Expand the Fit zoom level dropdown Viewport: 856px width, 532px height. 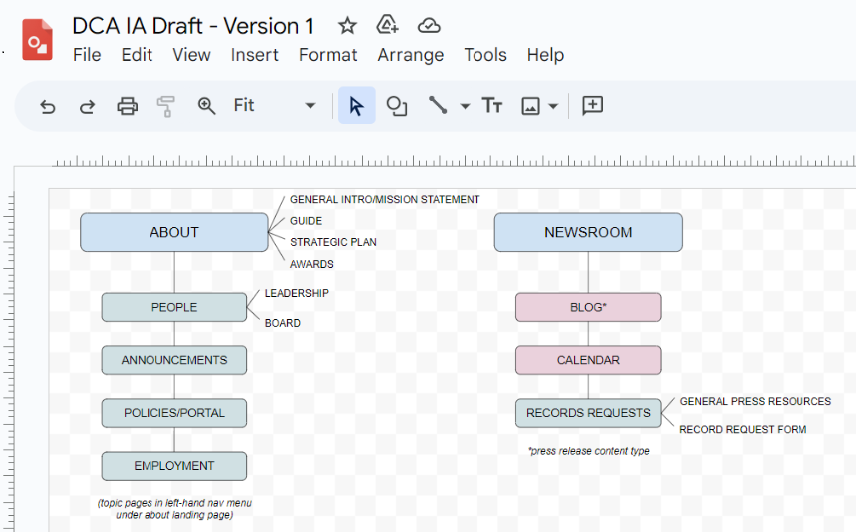coord(310,106)
